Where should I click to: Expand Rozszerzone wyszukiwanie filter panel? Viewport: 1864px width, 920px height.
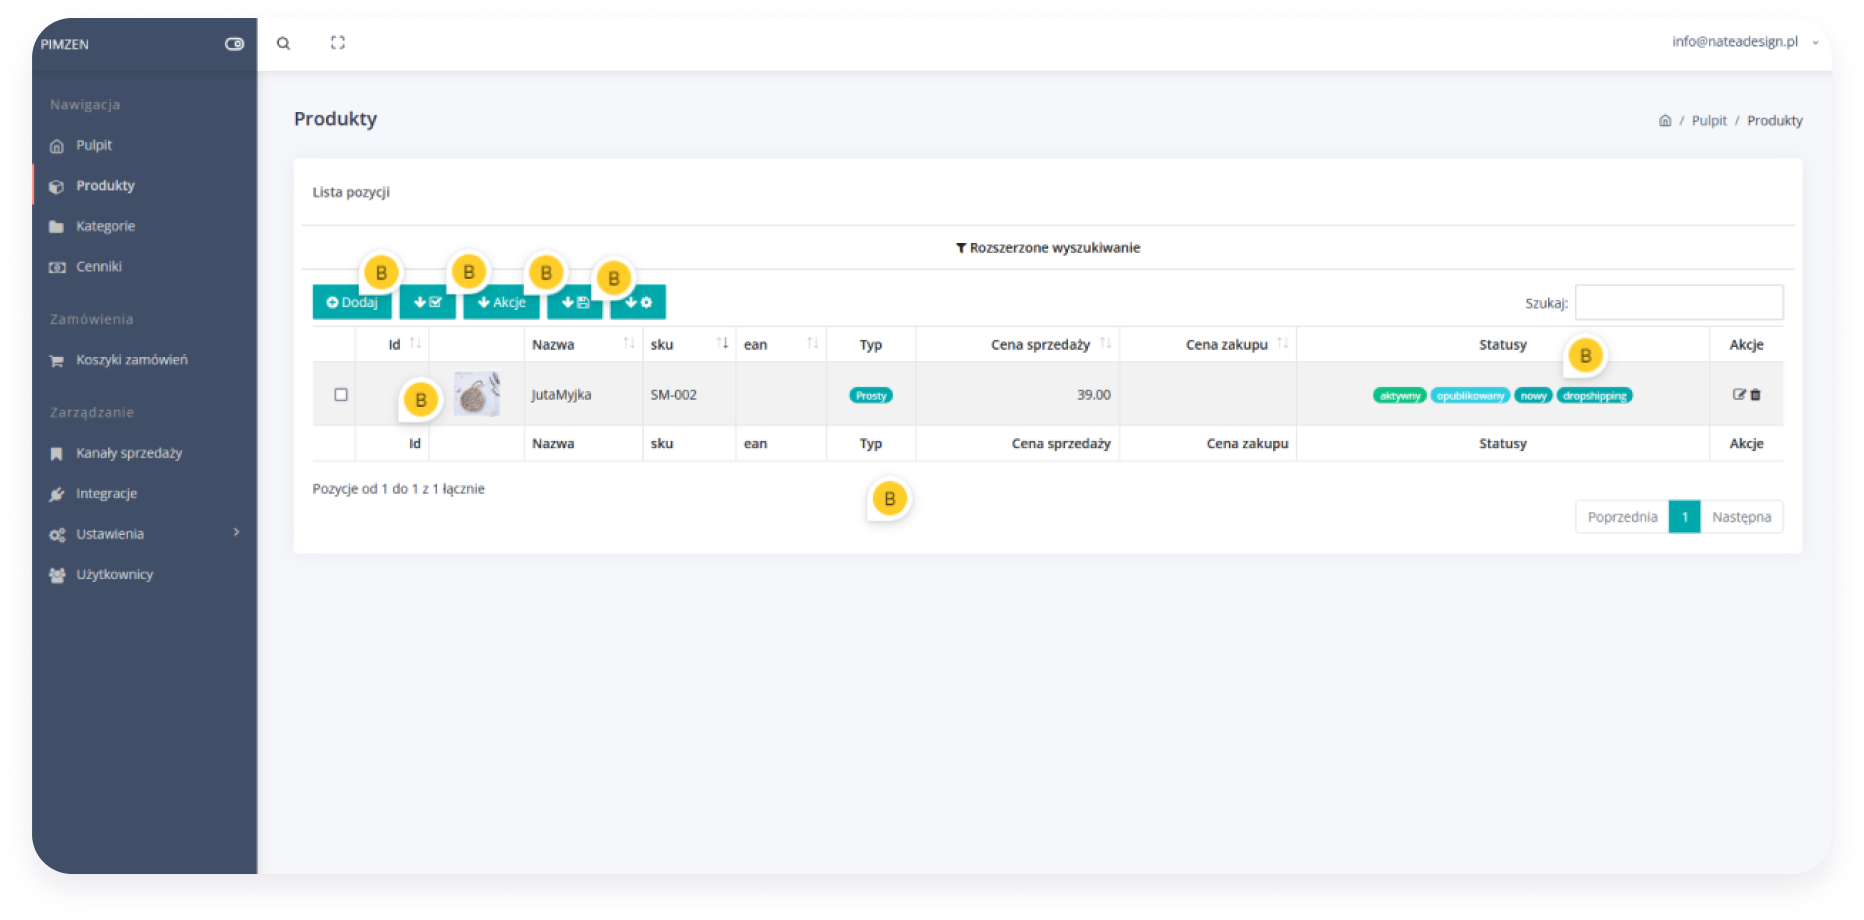(x=1048, y=248)
